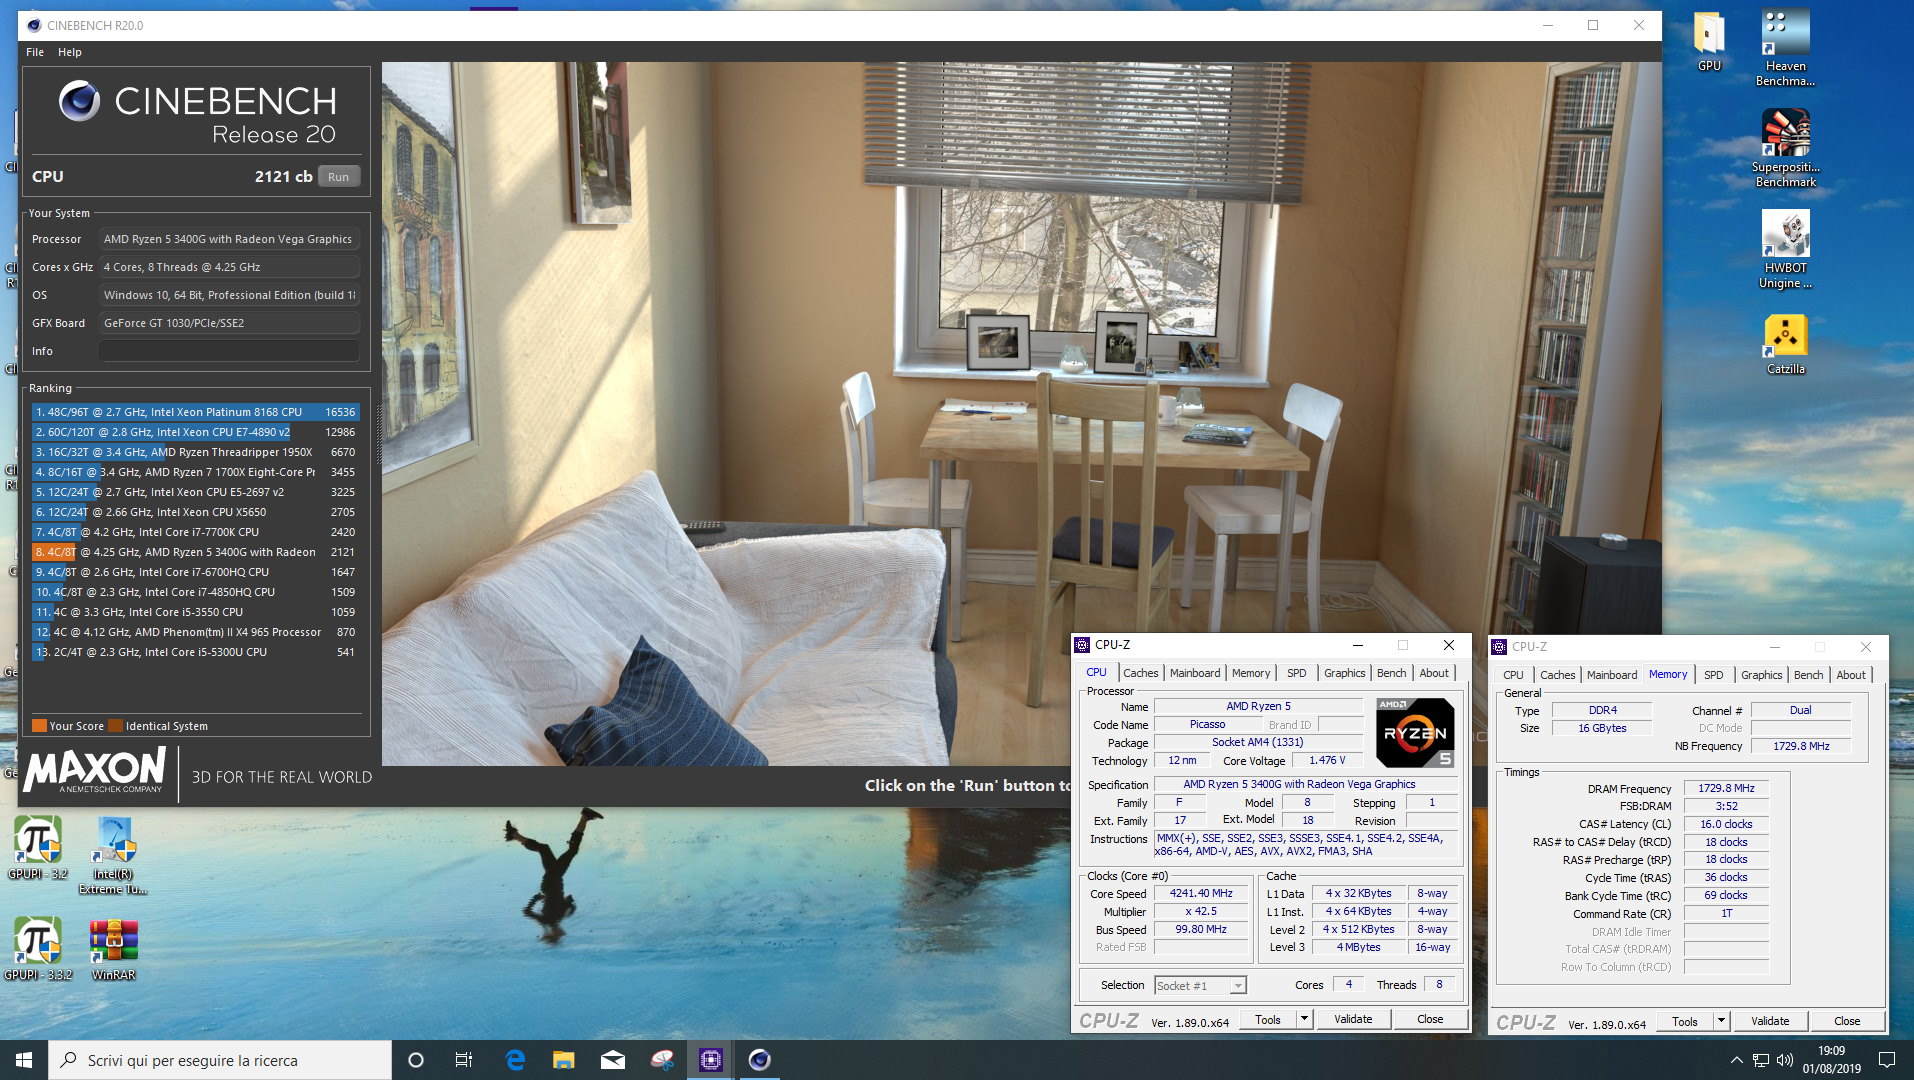Select Intel Core i7-7700K ranking row
1914x1080 pixels.
[x=195, y=532]
